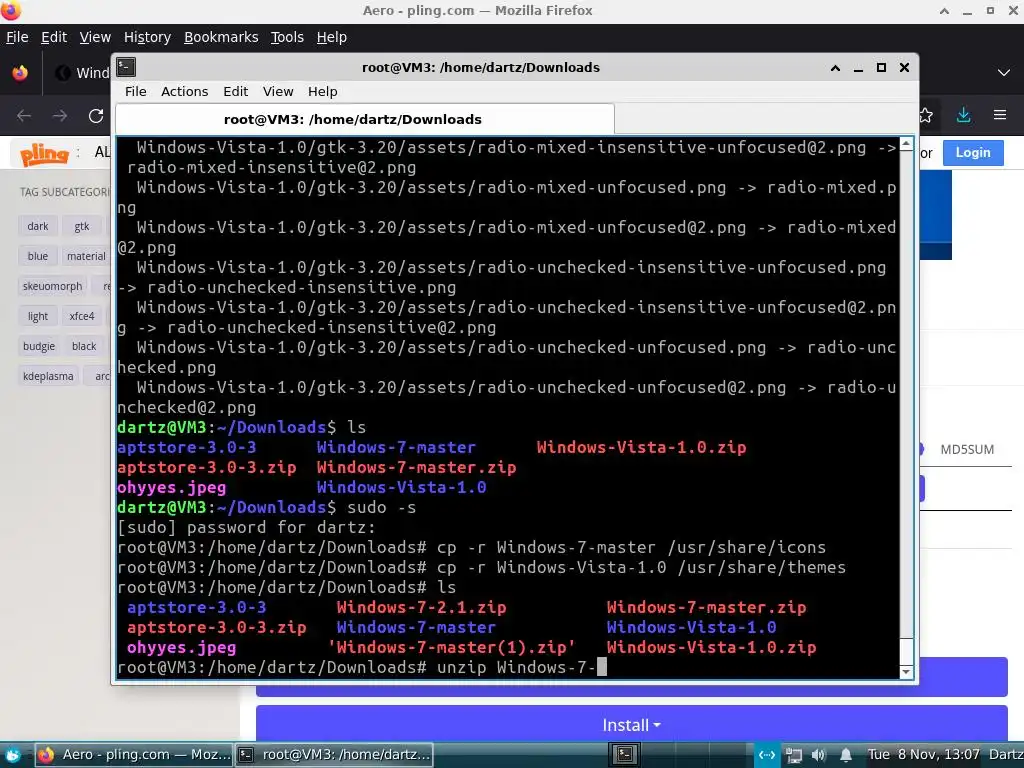Click the taskbar clock date

click(923, 755)
